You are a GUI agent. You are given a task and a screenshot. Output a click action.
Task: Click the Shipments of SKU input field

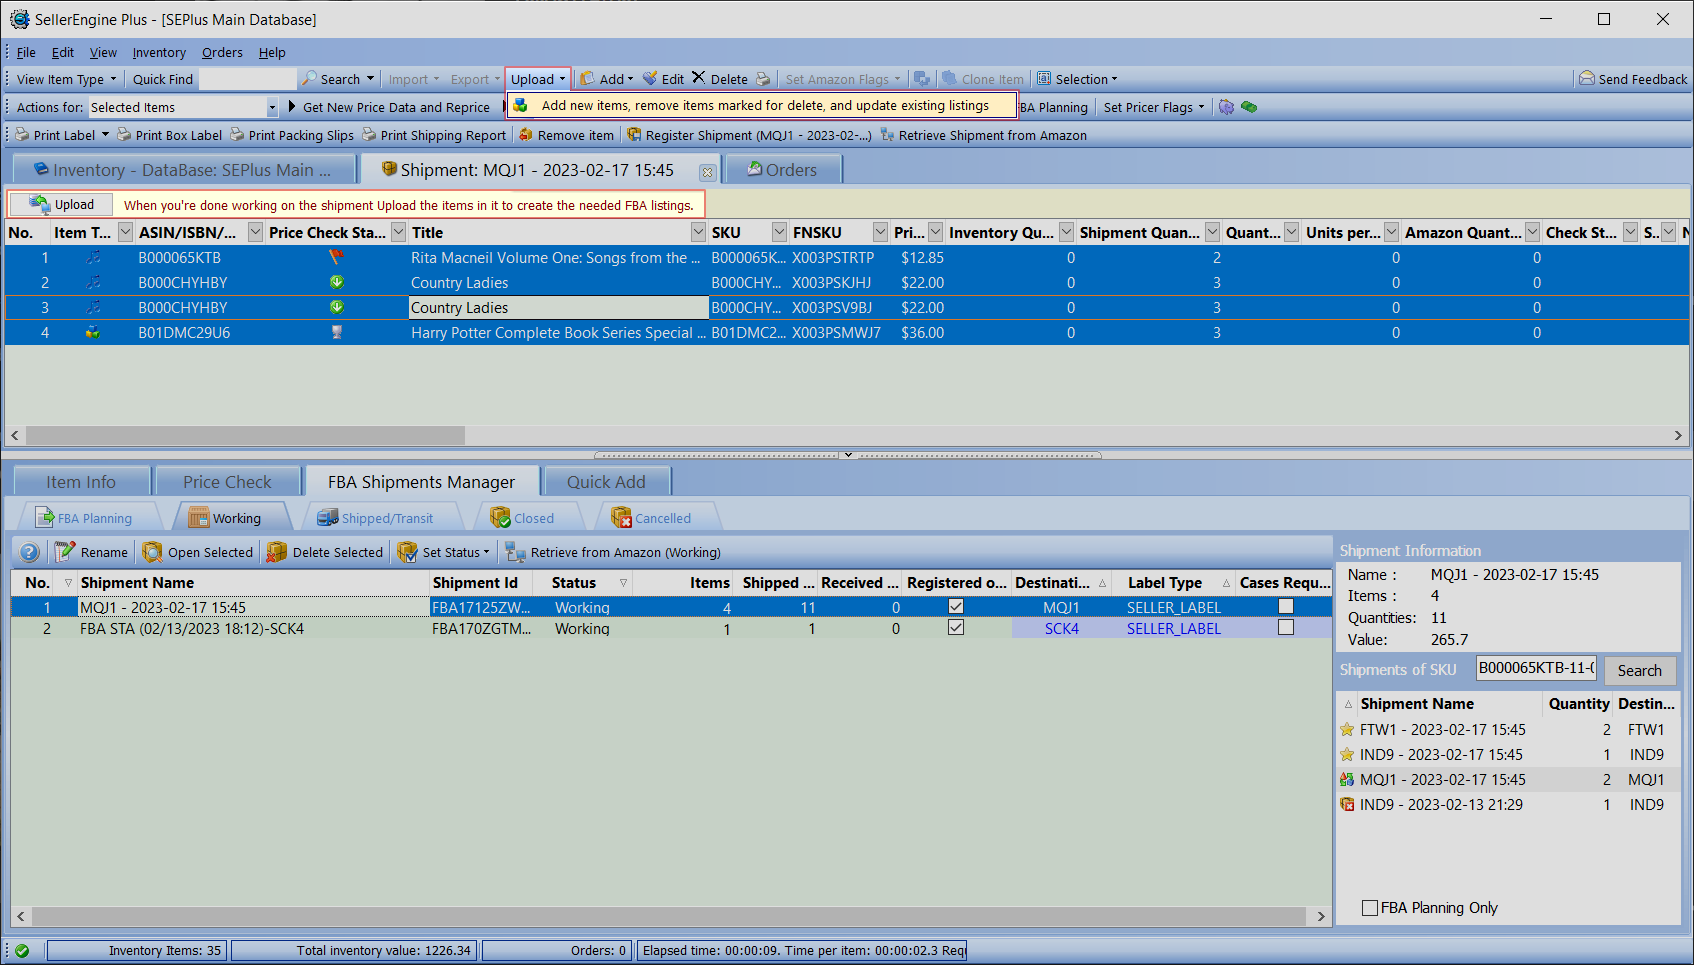[x=1536, y=669]
